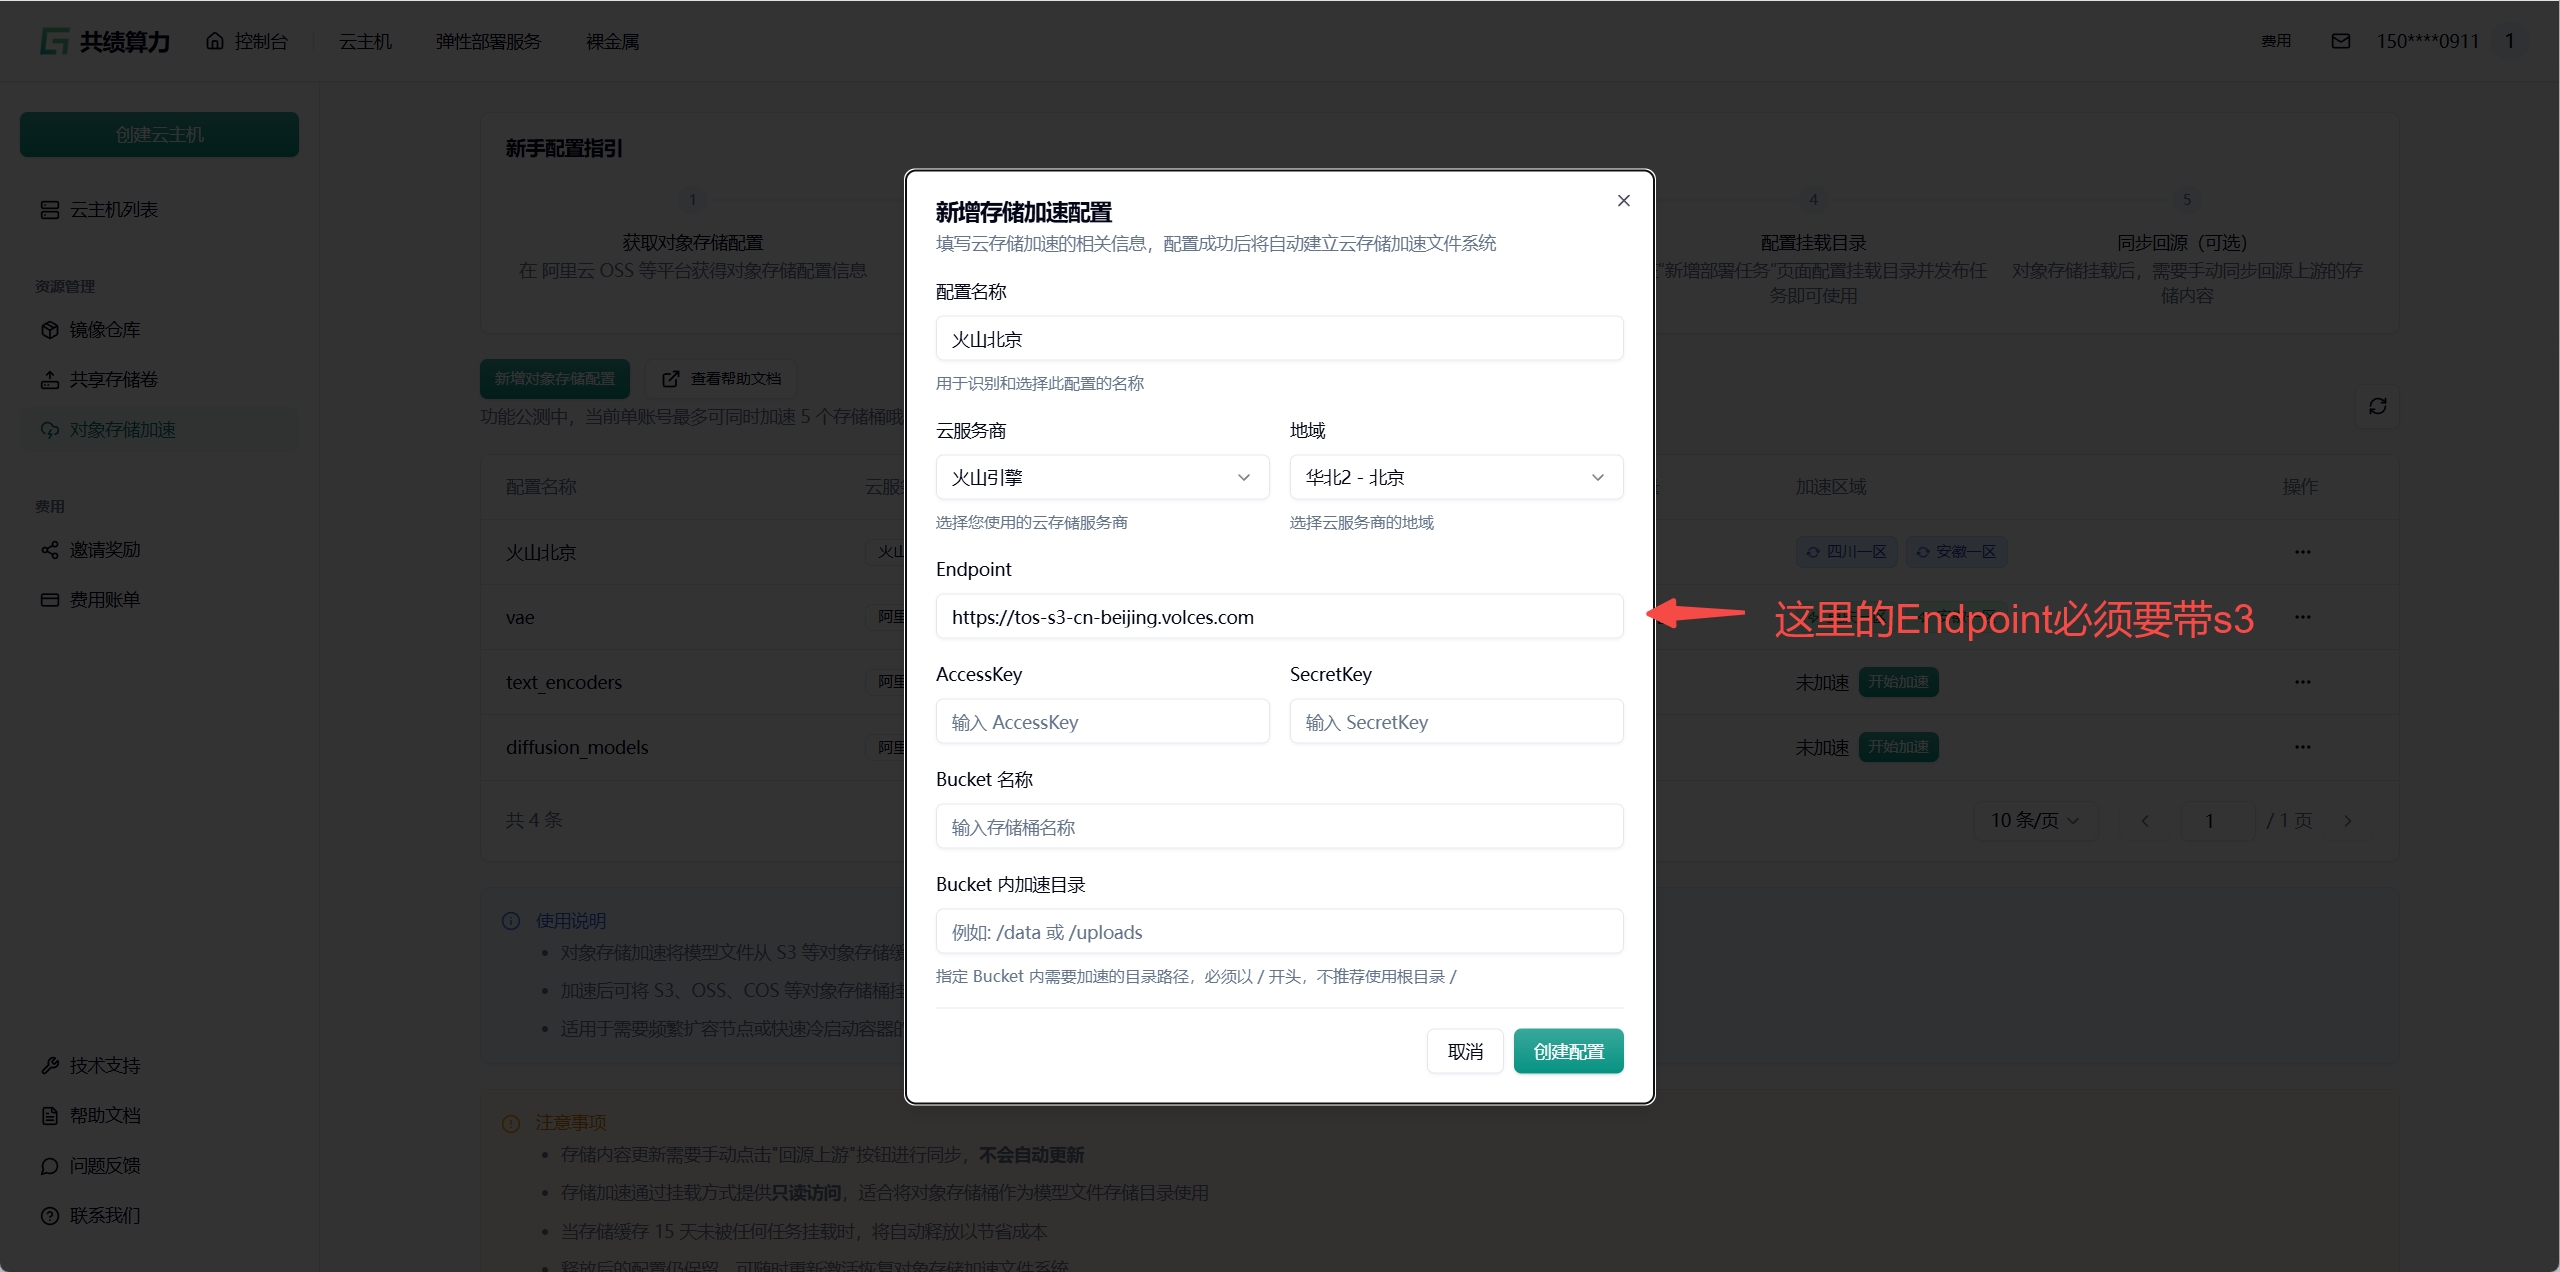
Task: Open 共享存储卷 in the sidebar
Action: click(x=113, y=380)
